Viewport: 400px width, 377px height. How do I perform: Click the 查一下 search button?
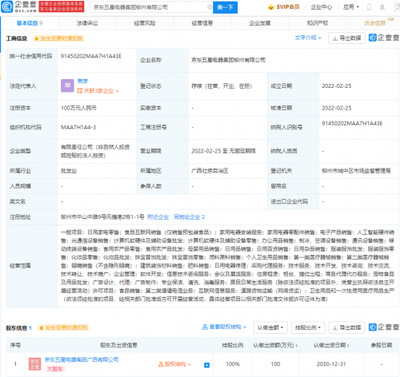[225, 7]
